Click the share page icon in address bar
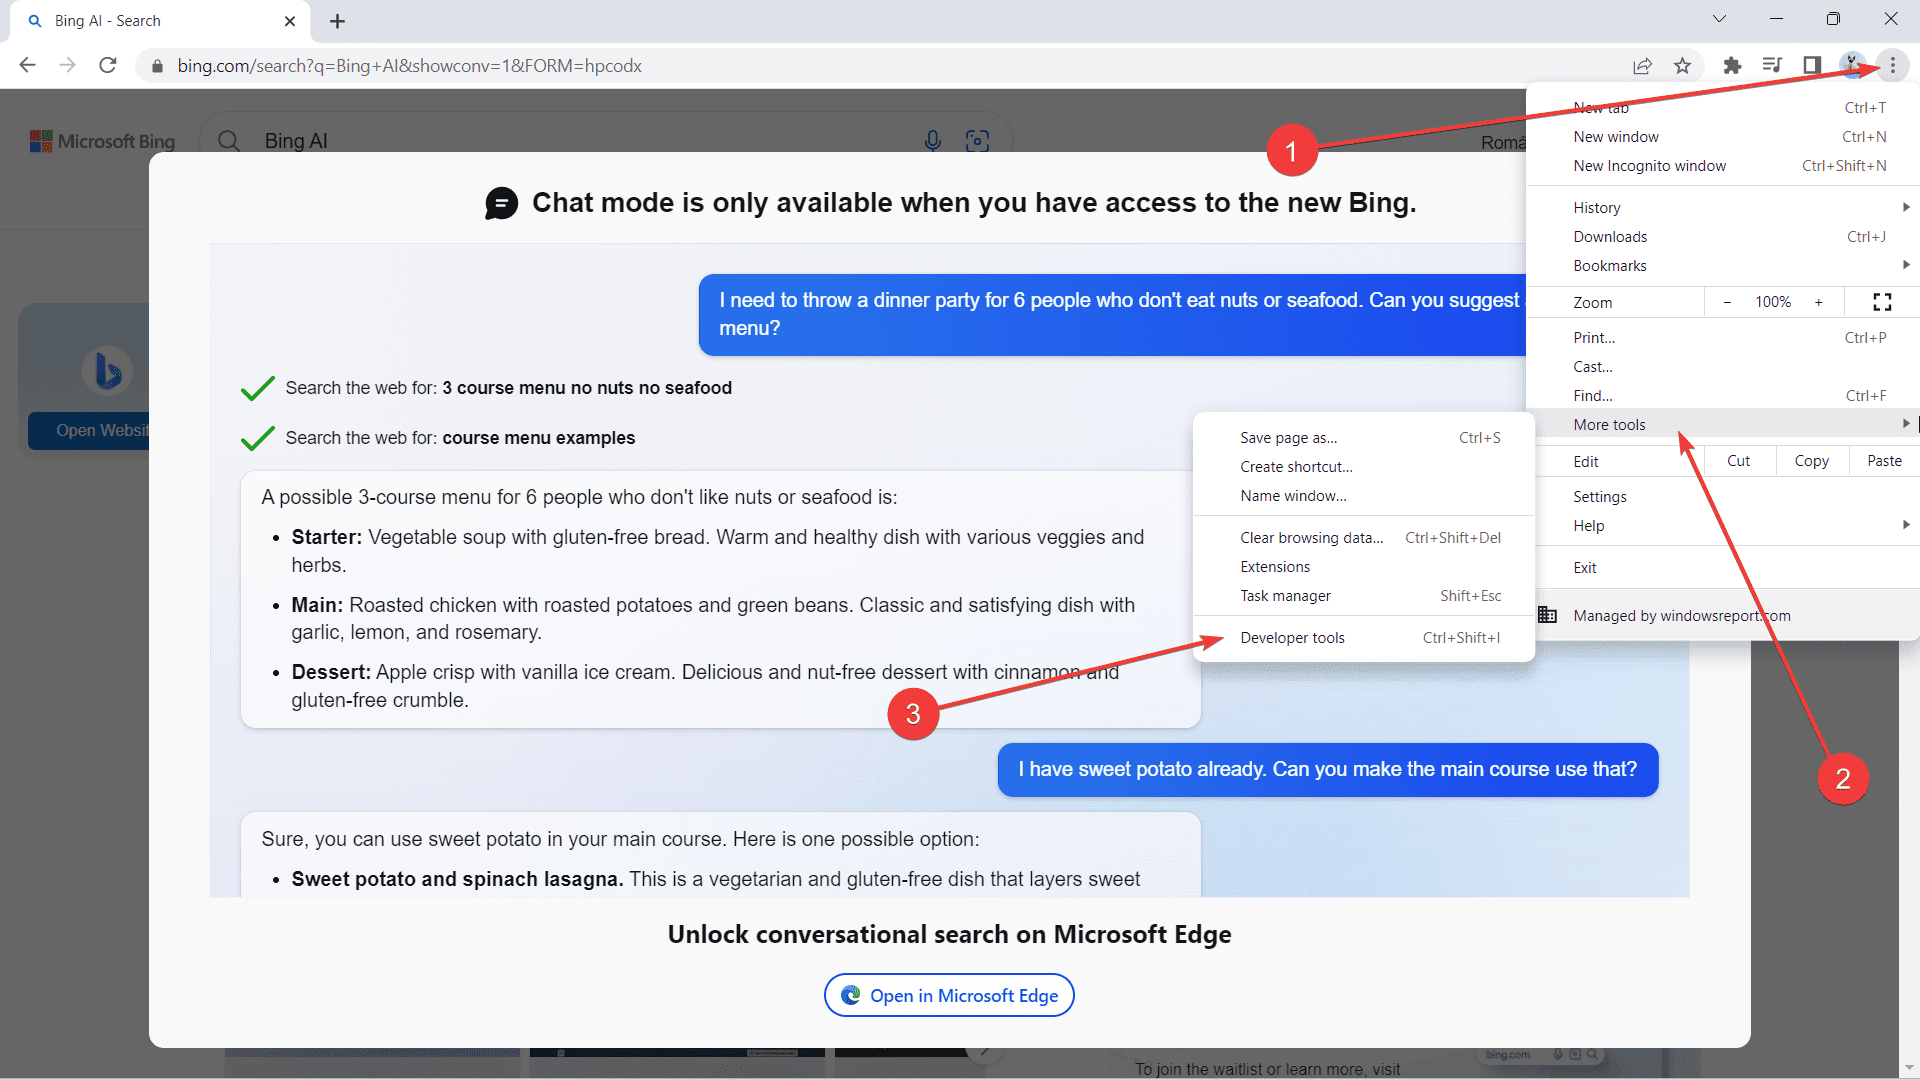This screenshot has height=1080, width=1920. (x=1642, y=65)
